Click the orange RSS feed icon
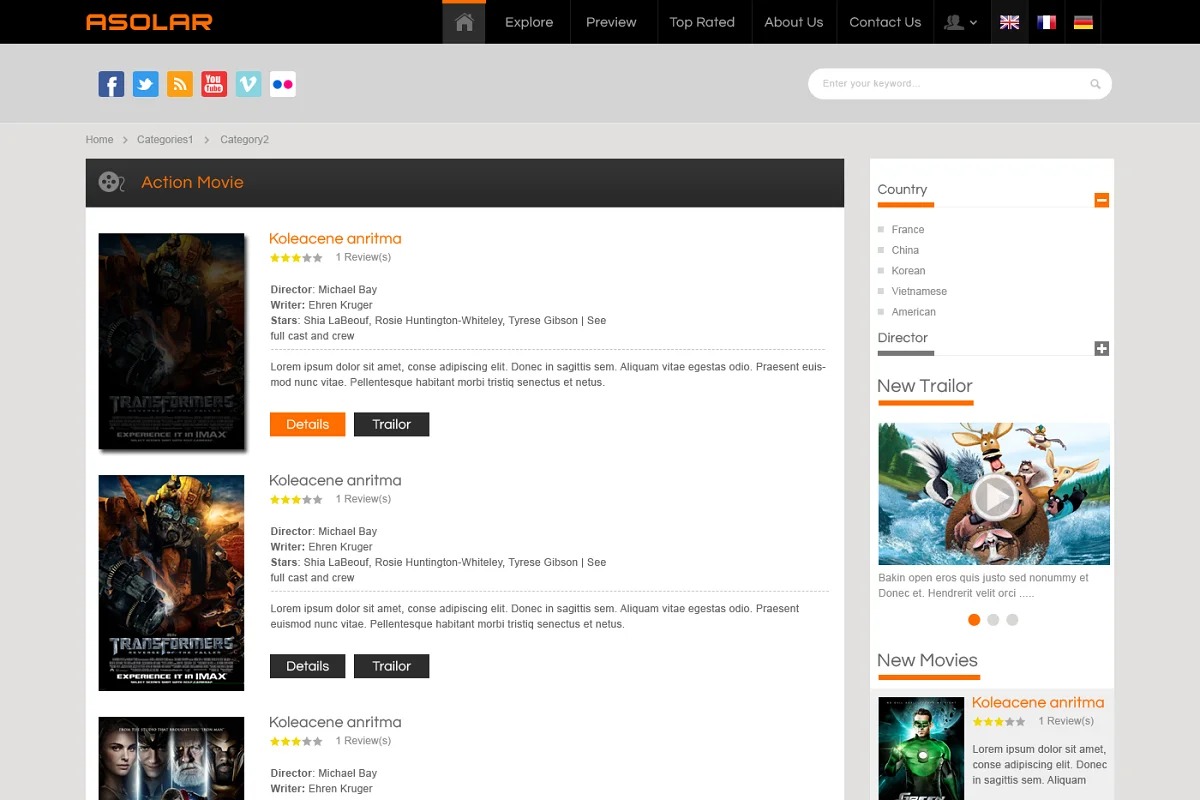The image size is (1200, 800). 180,84
